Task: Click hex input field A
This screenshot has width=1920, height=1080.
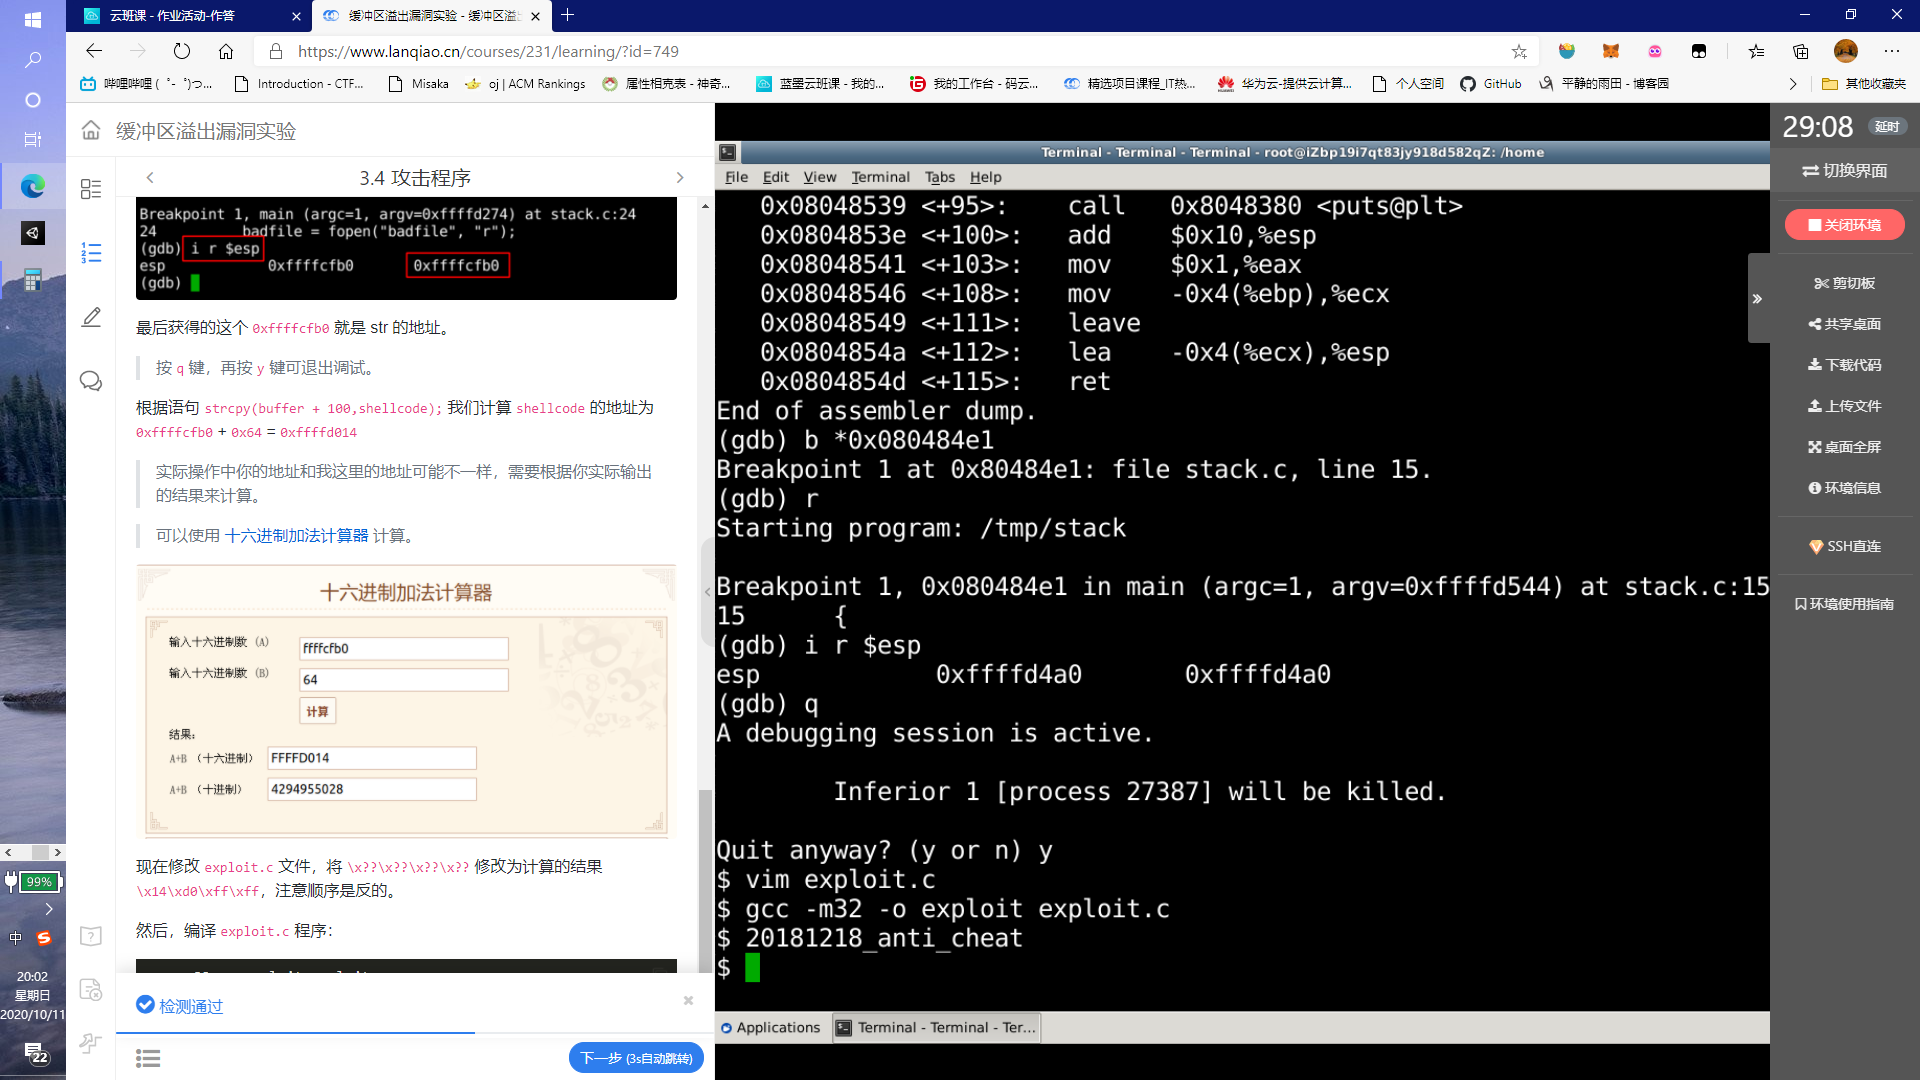Action: coord(403,649)
